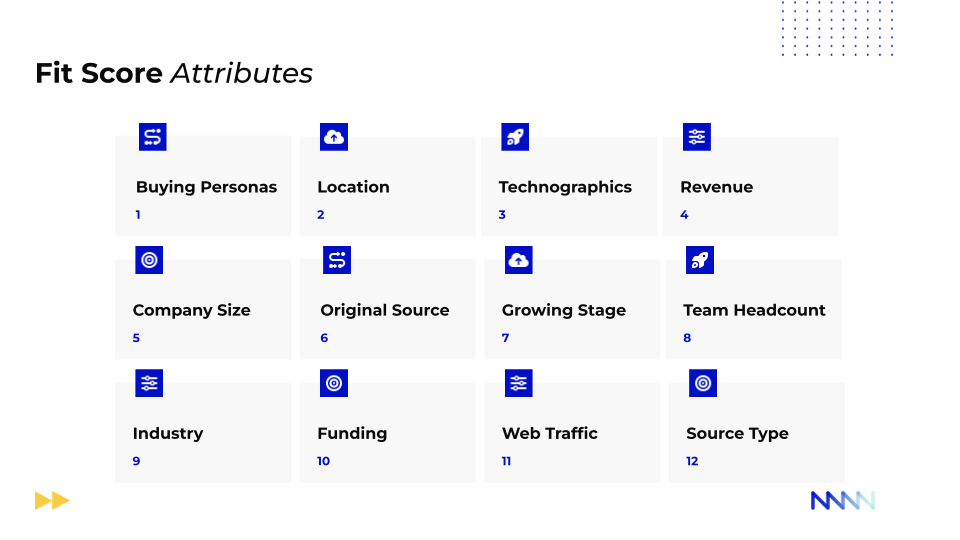Click the target icon above Company Size
This screenshot has width=960, height=540.
click(149, 260)
